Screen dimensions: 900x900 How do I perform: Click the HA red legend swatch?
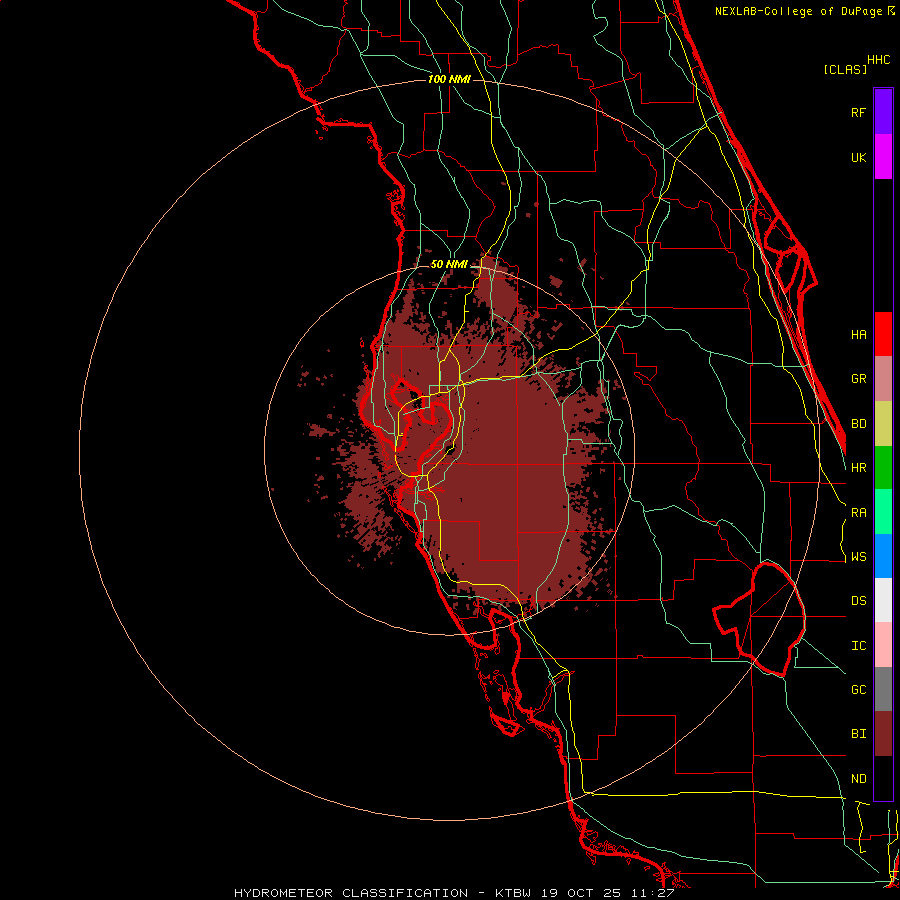click(883, 334)
